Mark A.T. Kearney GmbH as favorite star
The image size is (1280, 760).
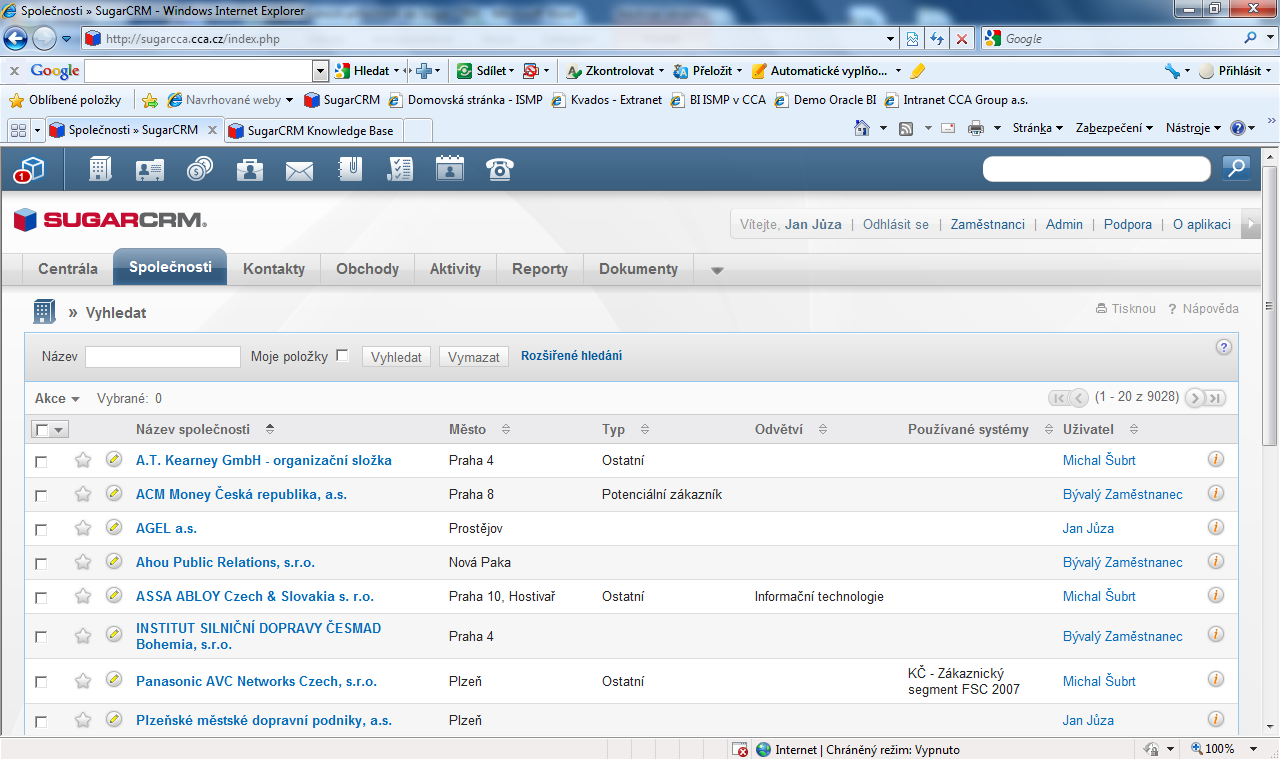83,460
